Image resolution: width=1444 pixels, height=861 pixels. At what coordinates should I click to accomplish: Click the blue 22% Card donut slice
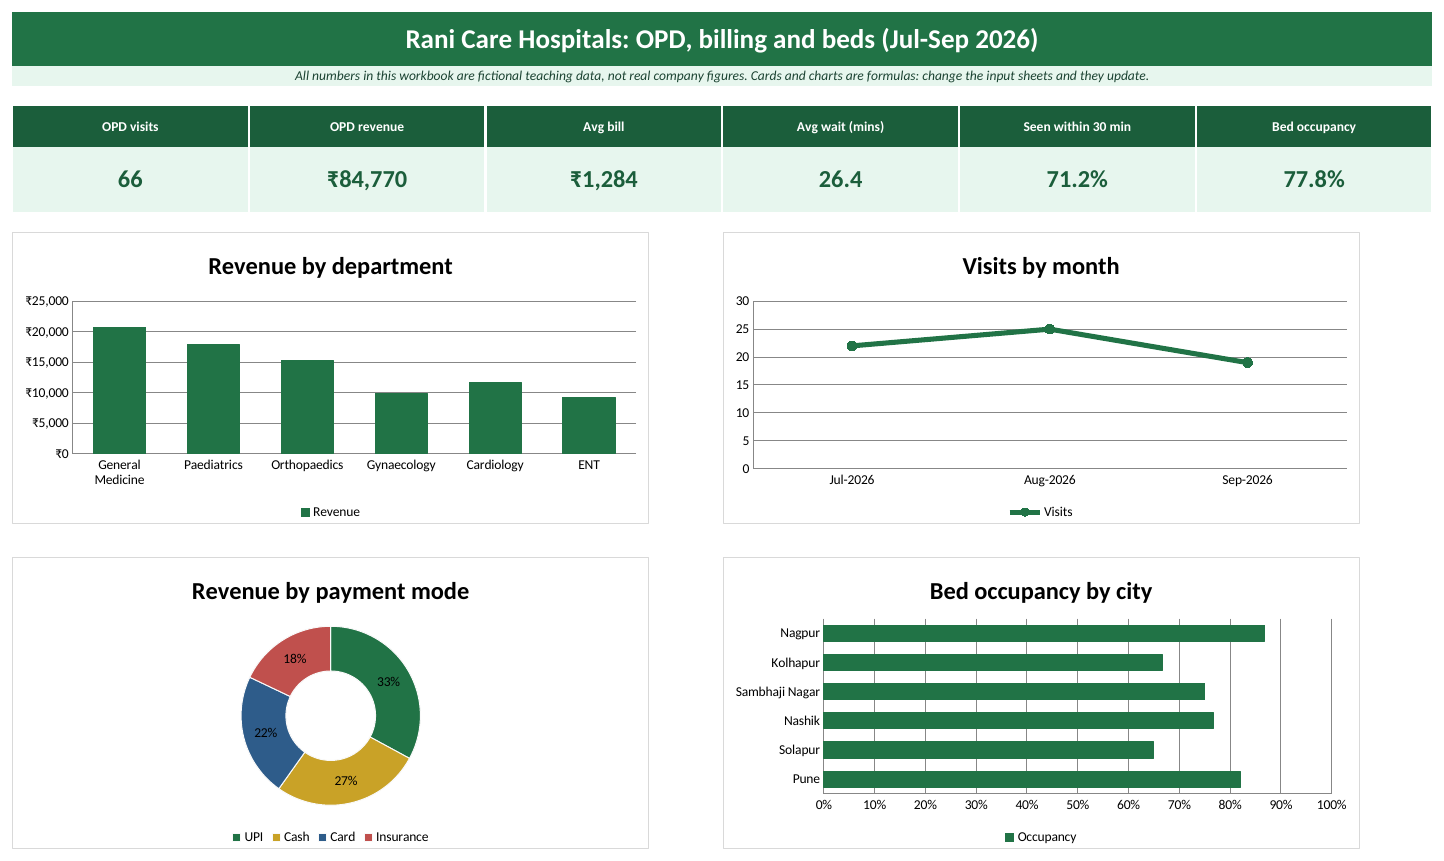pyautogui.click(x=268, y=732)
